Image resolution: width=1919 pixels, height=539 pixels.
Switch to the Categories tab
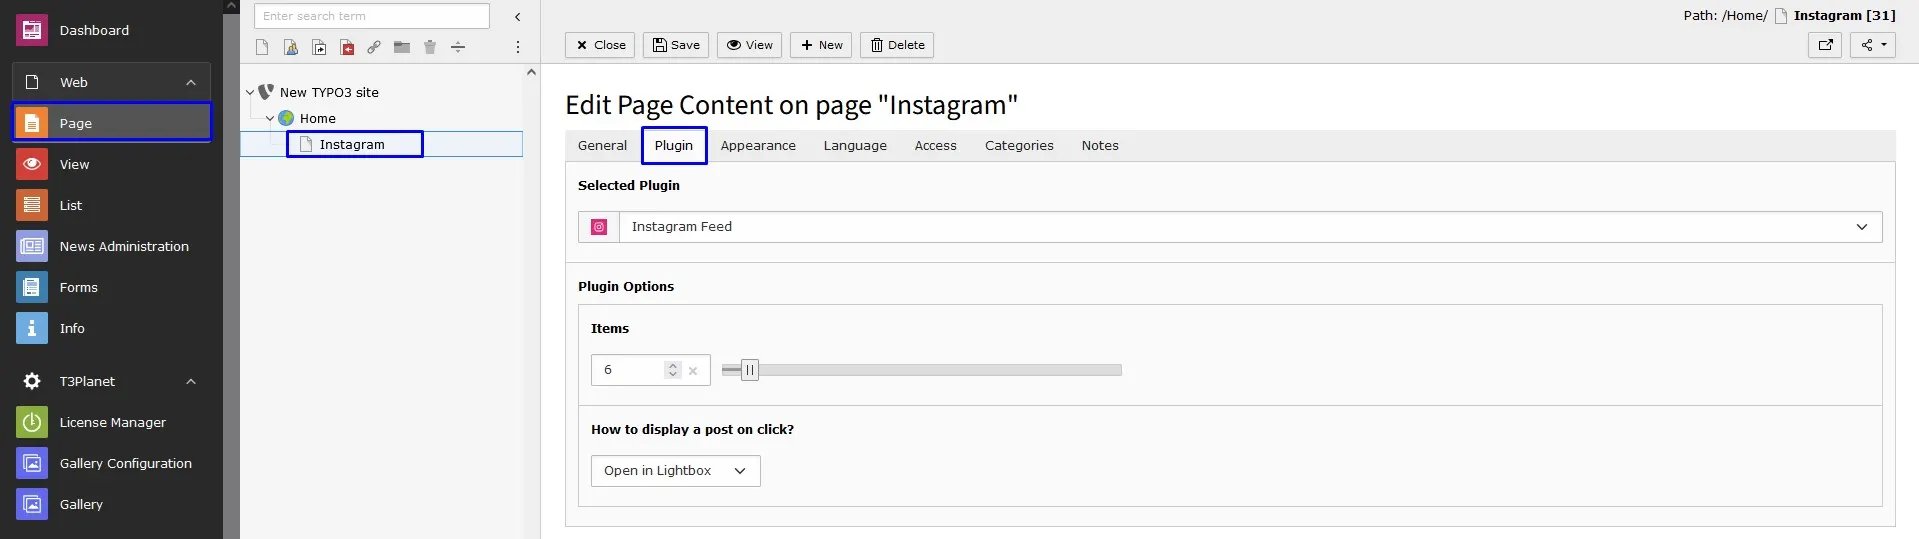pyautogui.click(x=1019, y=145)
